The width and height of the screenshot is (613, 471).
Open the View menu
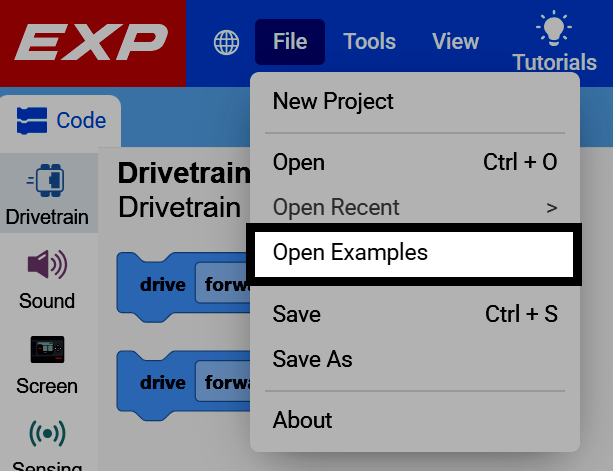click(x=455, y=41)
